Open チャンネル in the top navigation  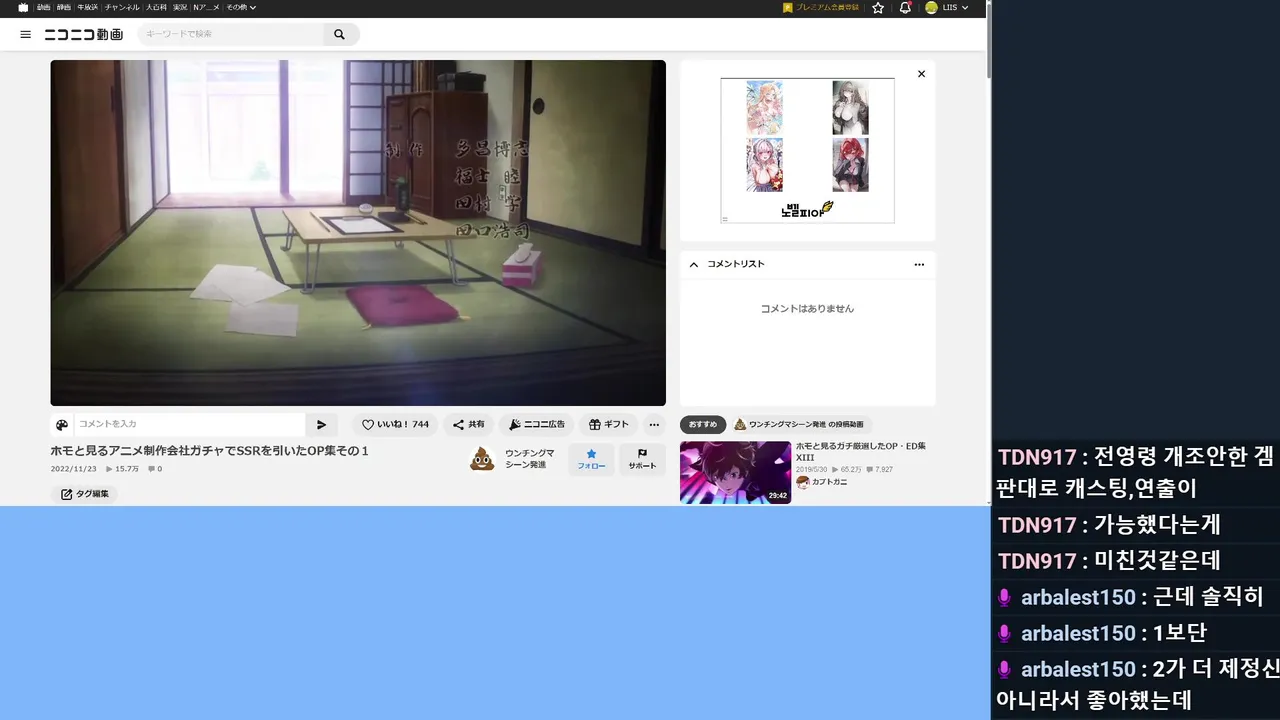pyautogui.click(x=122, y=7)
